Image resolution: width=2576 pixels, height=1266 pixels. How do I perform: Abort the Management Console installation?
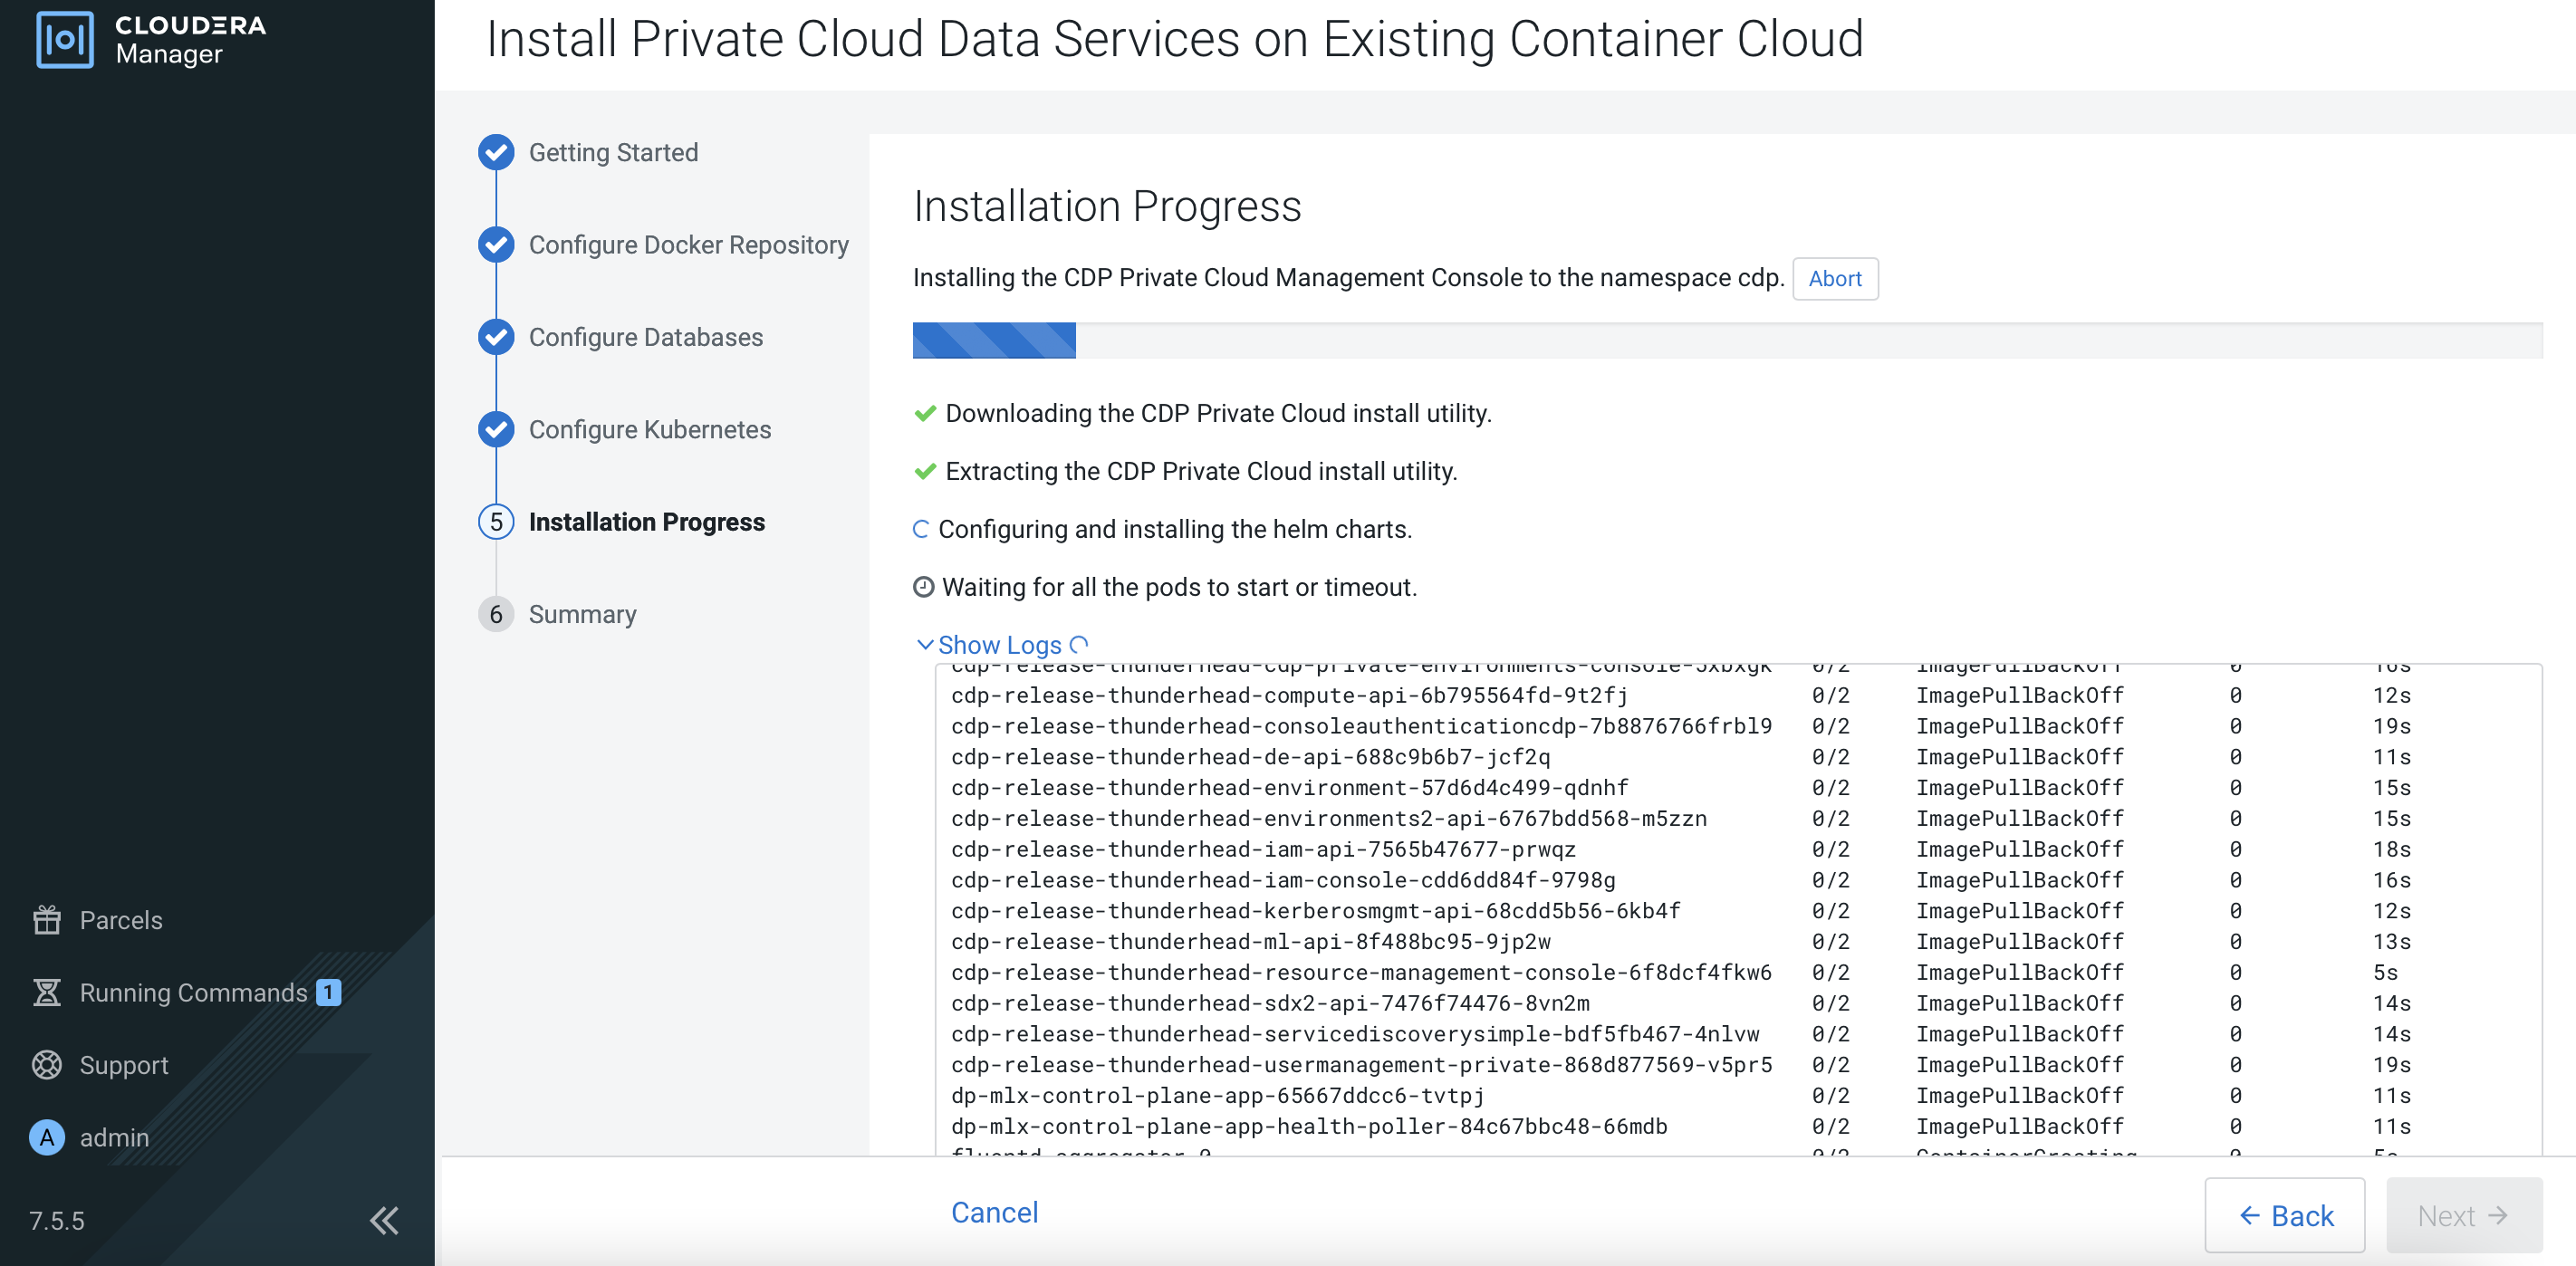coord(1834,279)
